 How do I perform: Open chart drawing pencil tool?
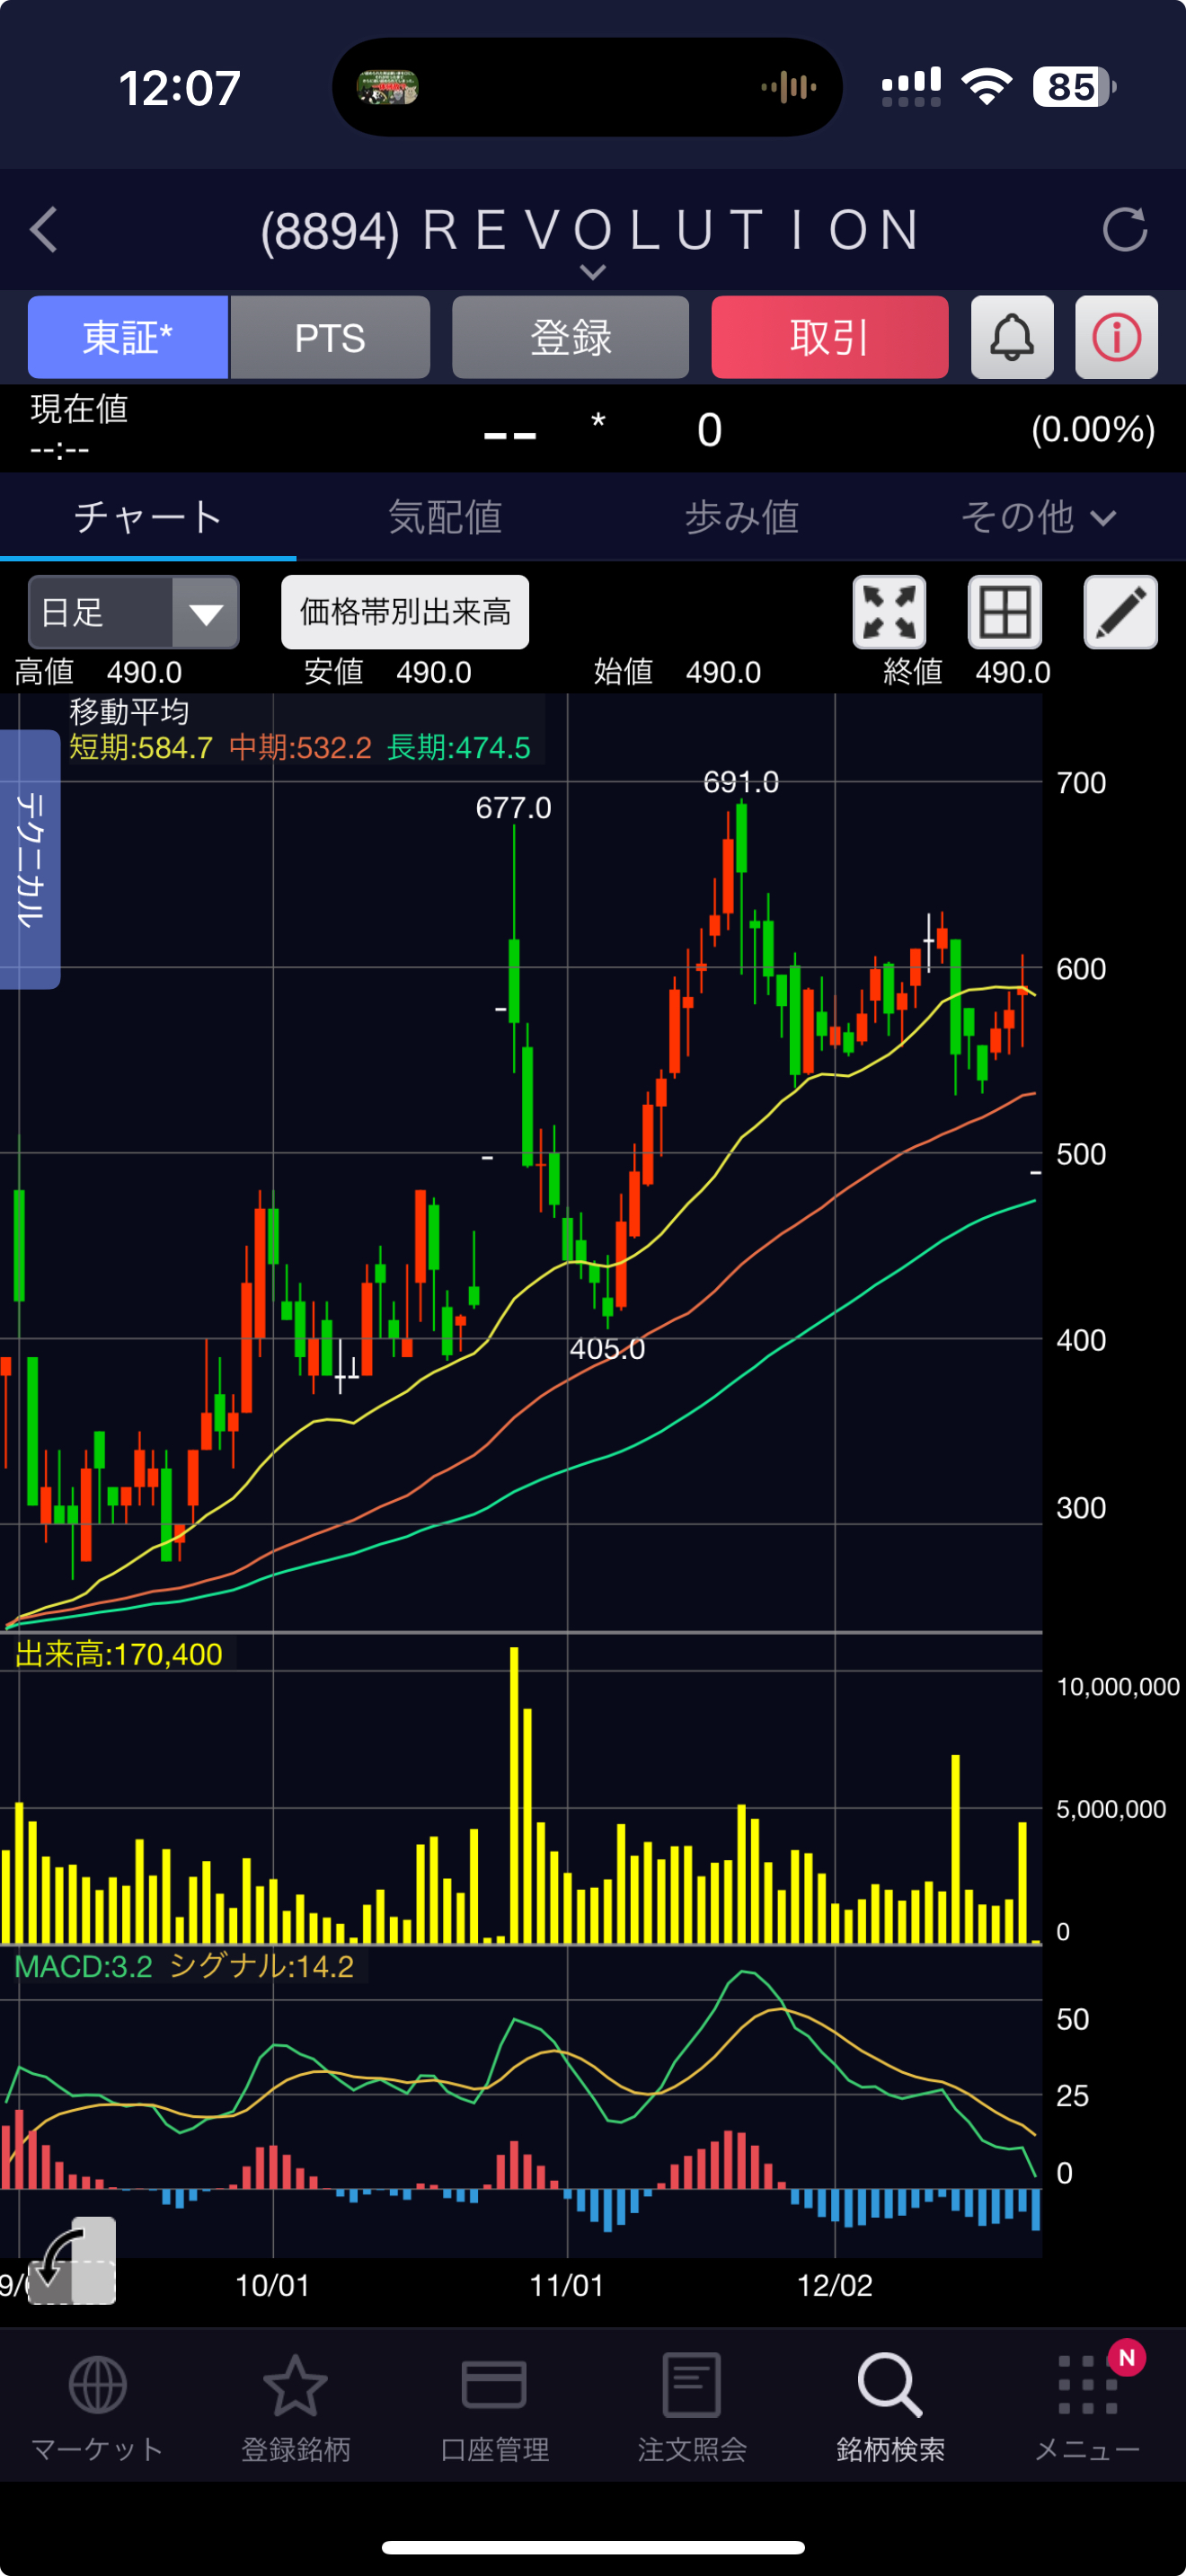(x=1121, y=612)
